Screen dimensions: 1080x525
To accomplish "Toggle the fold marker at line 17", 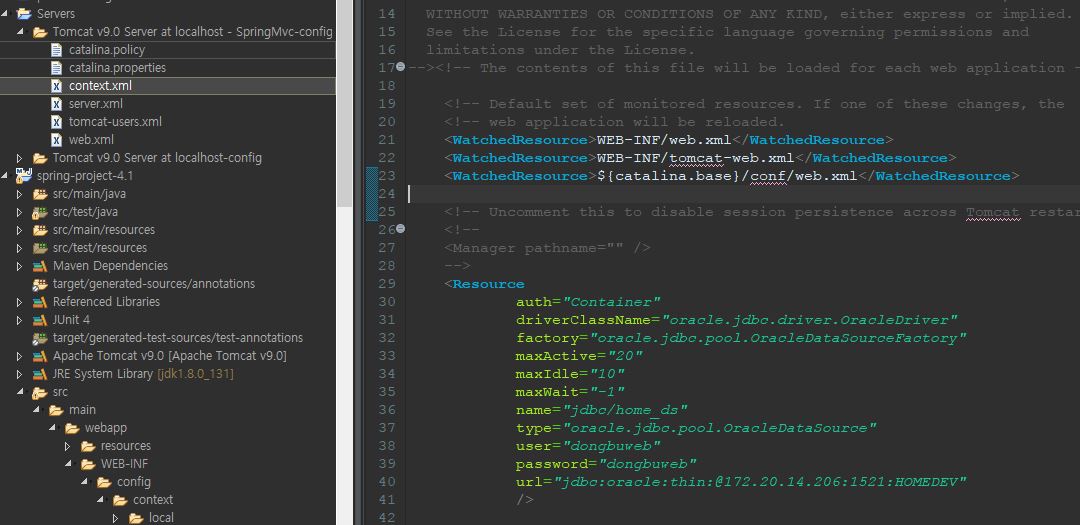I will (400, 68).
